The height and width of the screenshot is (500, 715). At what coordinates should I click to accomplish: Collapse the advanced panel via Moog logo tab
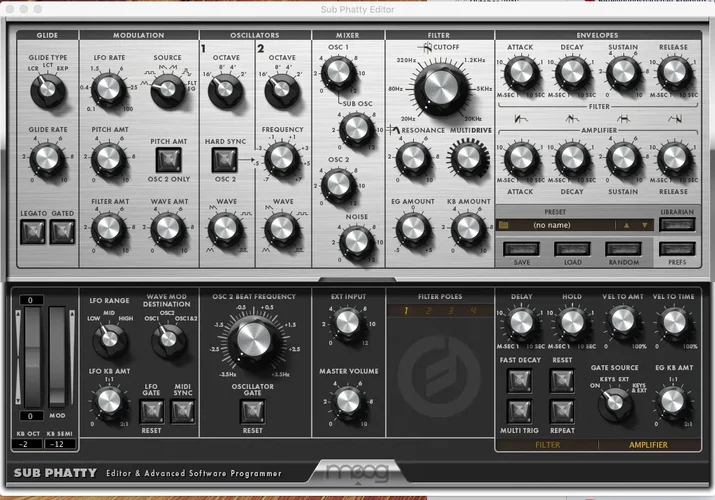click(x=358, y=472)
